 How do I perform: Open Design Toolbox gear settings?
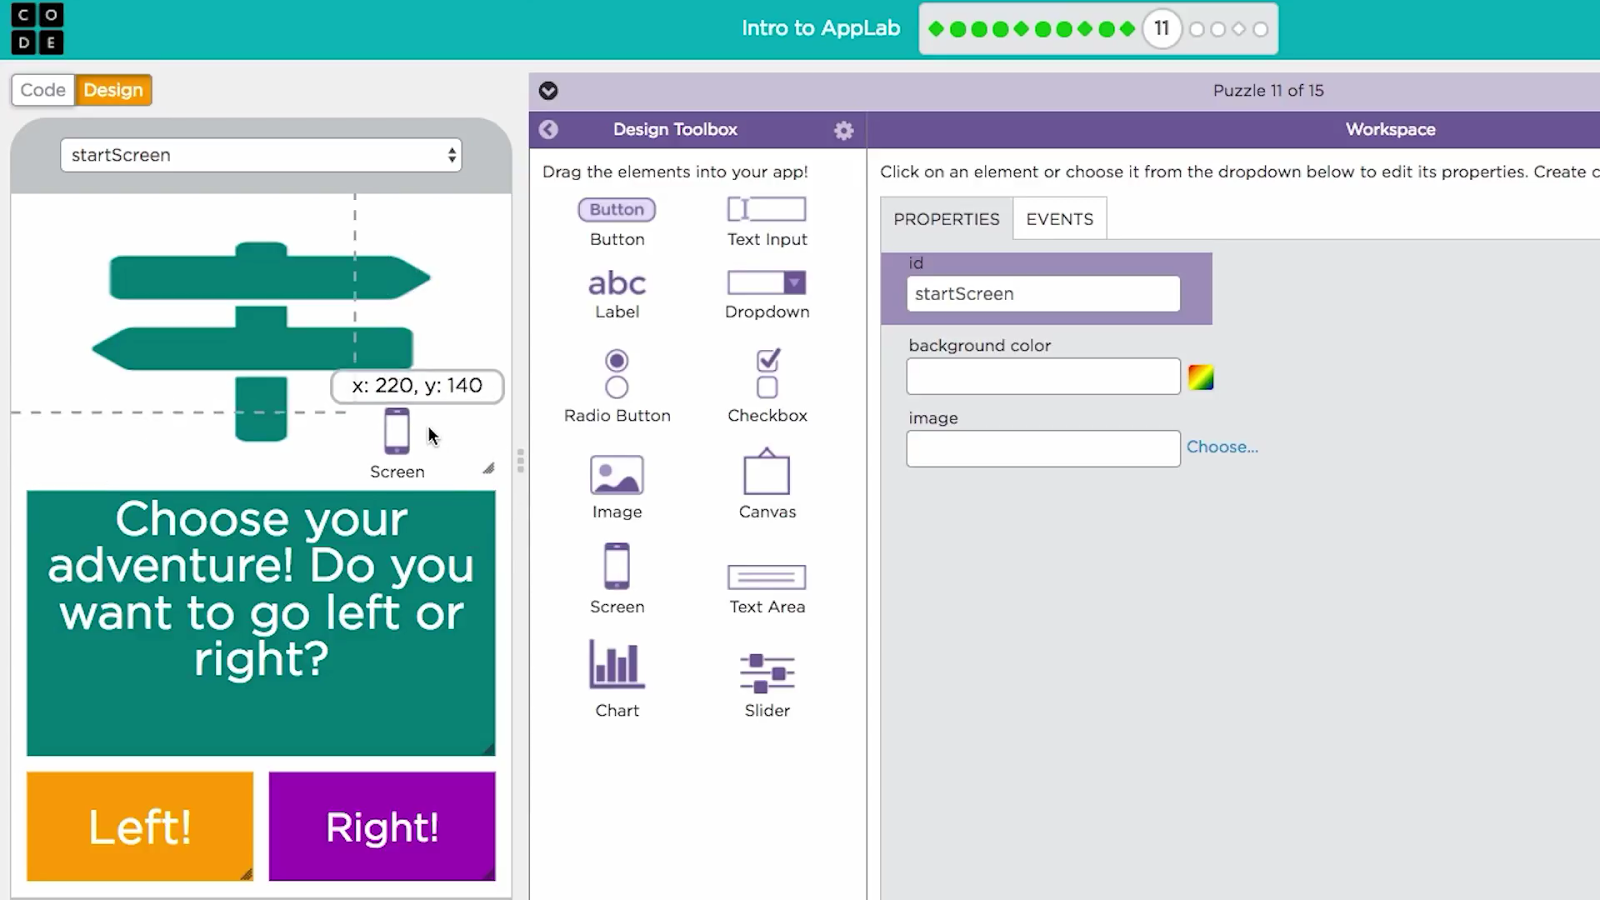(844, 130)
